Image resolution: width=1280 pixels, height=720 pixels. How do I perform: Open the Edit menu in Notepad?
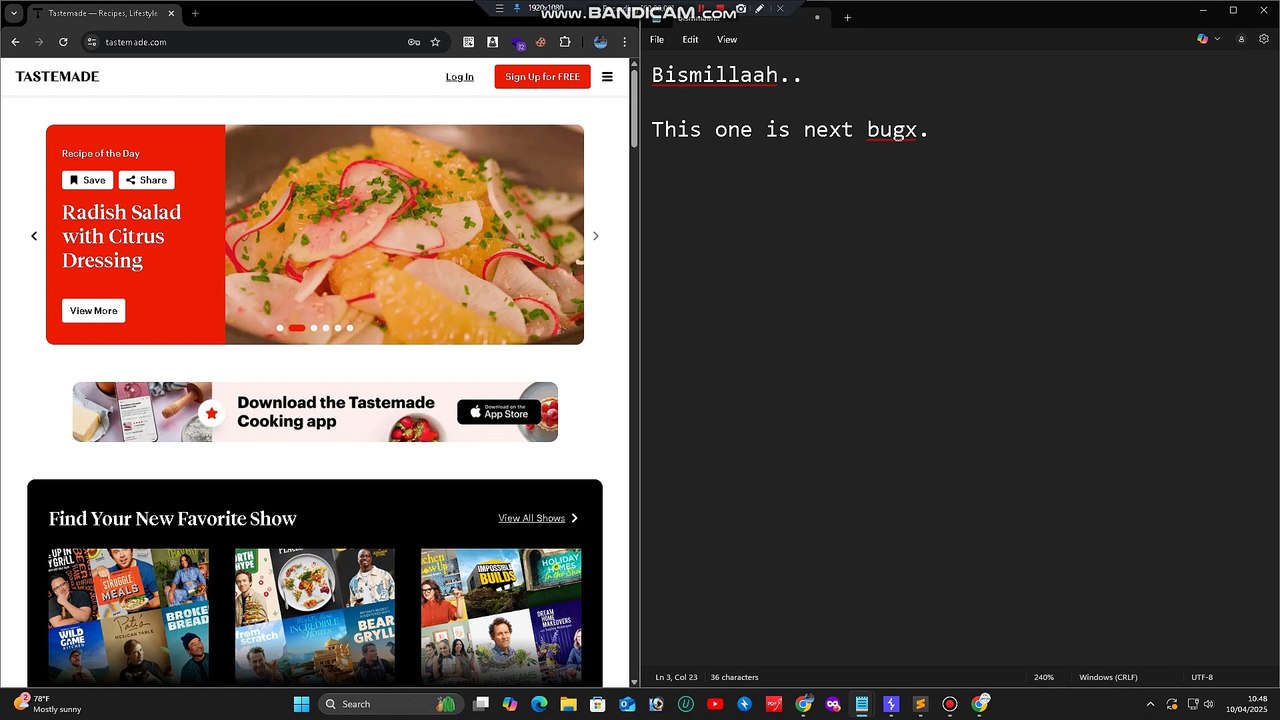click(690, 40)
